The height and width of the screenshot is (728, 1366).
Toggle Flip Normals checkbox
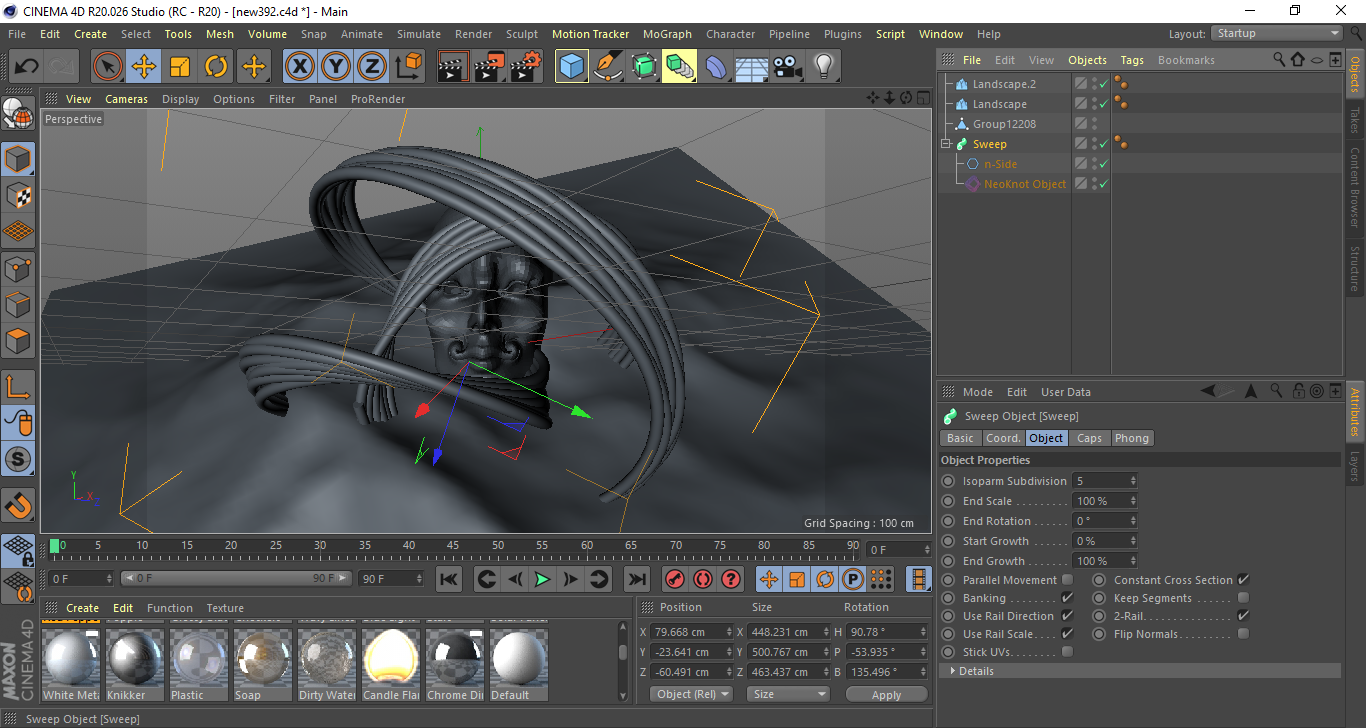(1244, 634)
